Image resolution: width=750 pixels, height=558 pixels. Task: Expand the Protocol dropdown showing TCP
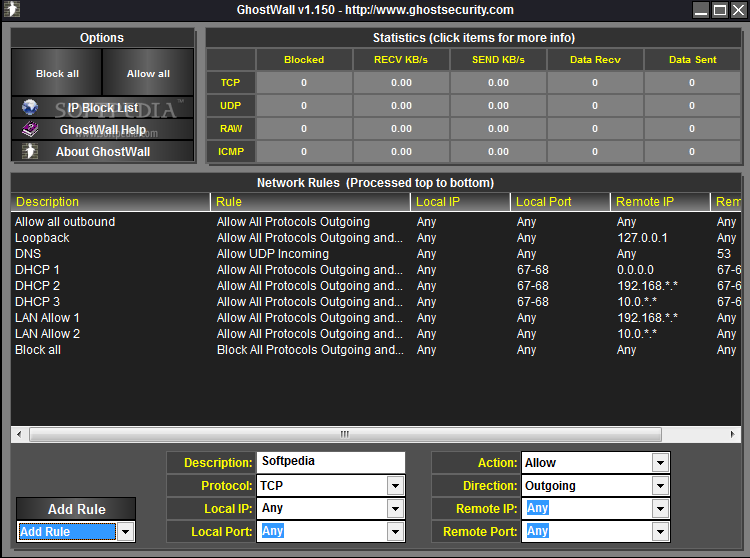coord(395,486)
